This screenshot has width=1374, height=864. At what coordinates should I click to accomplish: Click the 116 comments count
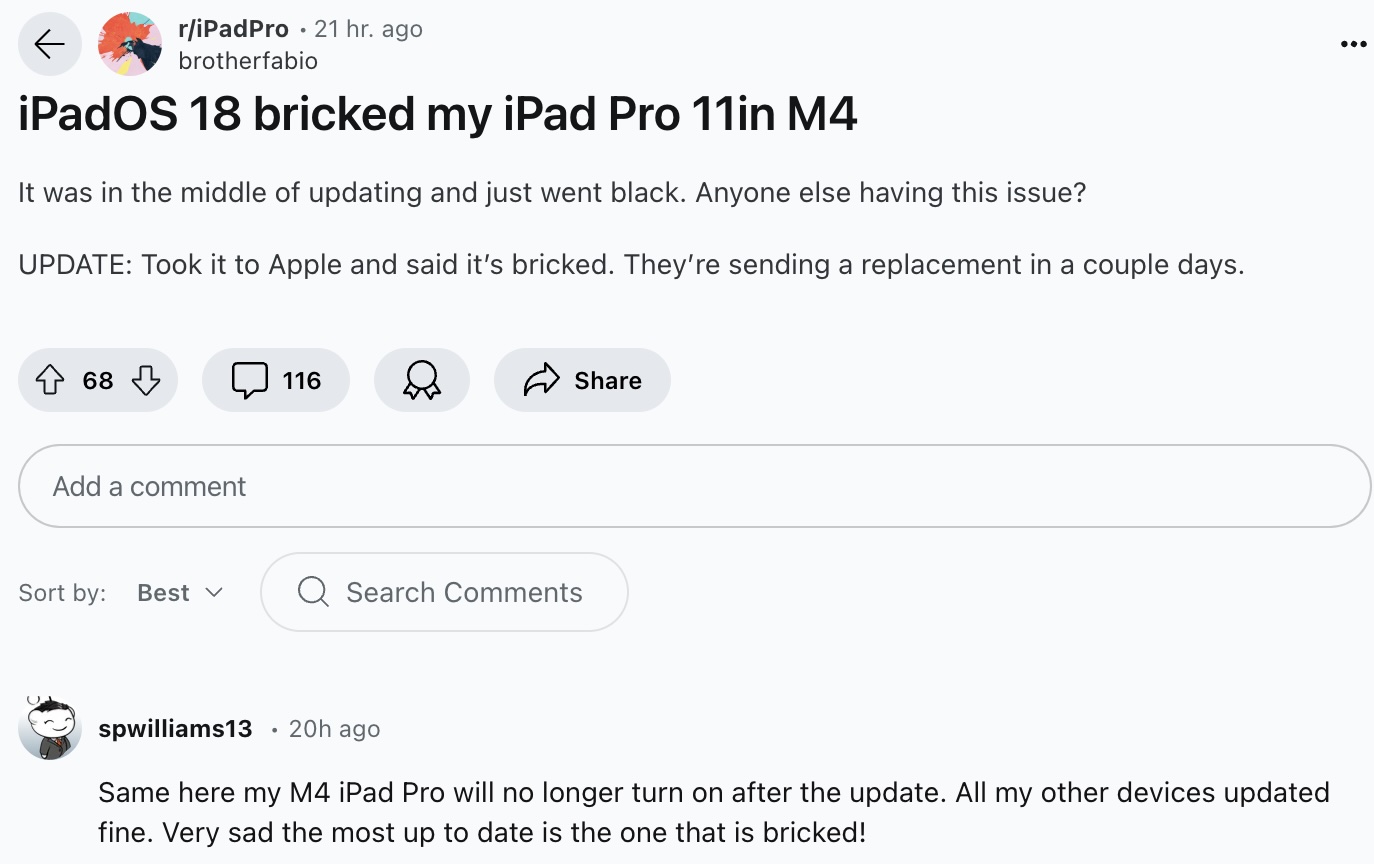(x=301, y=380)
